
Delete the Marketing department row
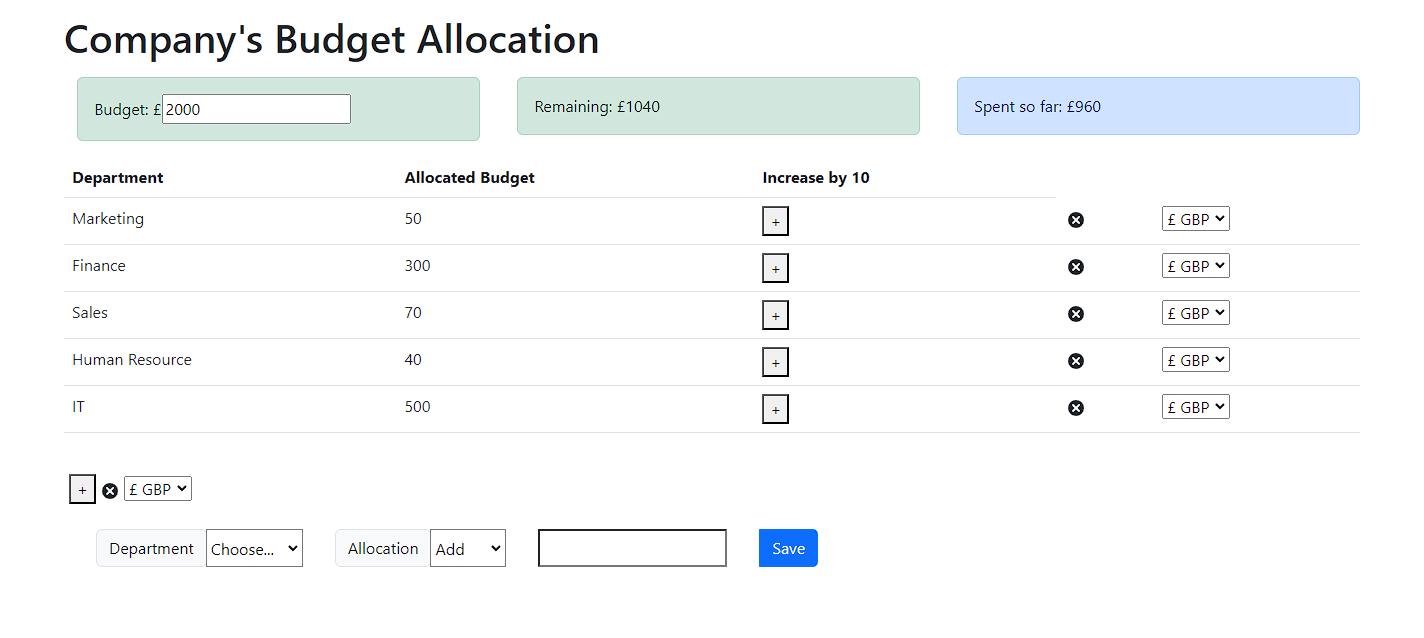(1076, 219)
